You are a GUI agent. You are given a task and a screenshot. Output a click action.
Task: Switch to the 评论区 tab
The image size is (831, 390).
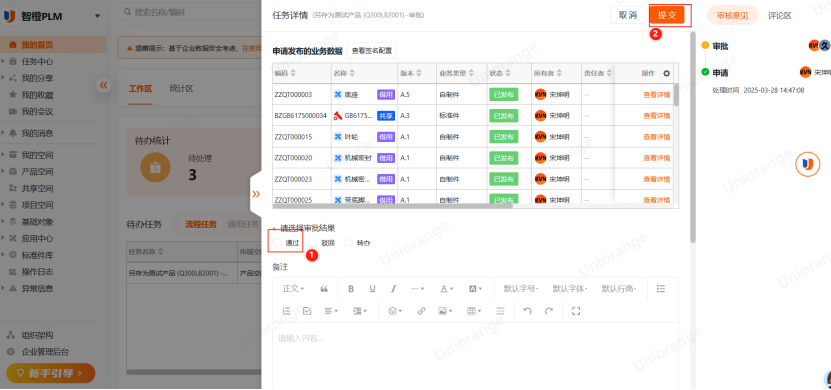point(780,15)
